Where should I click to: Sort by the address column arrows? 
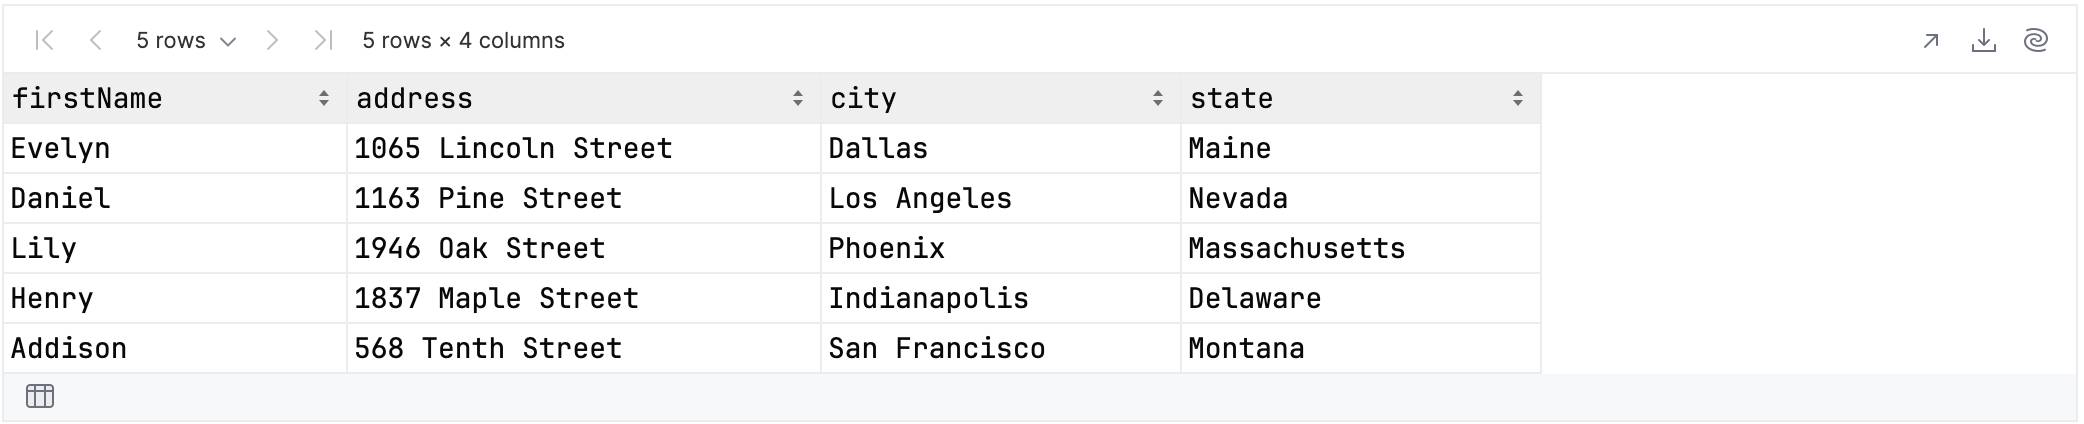point(798,98)
